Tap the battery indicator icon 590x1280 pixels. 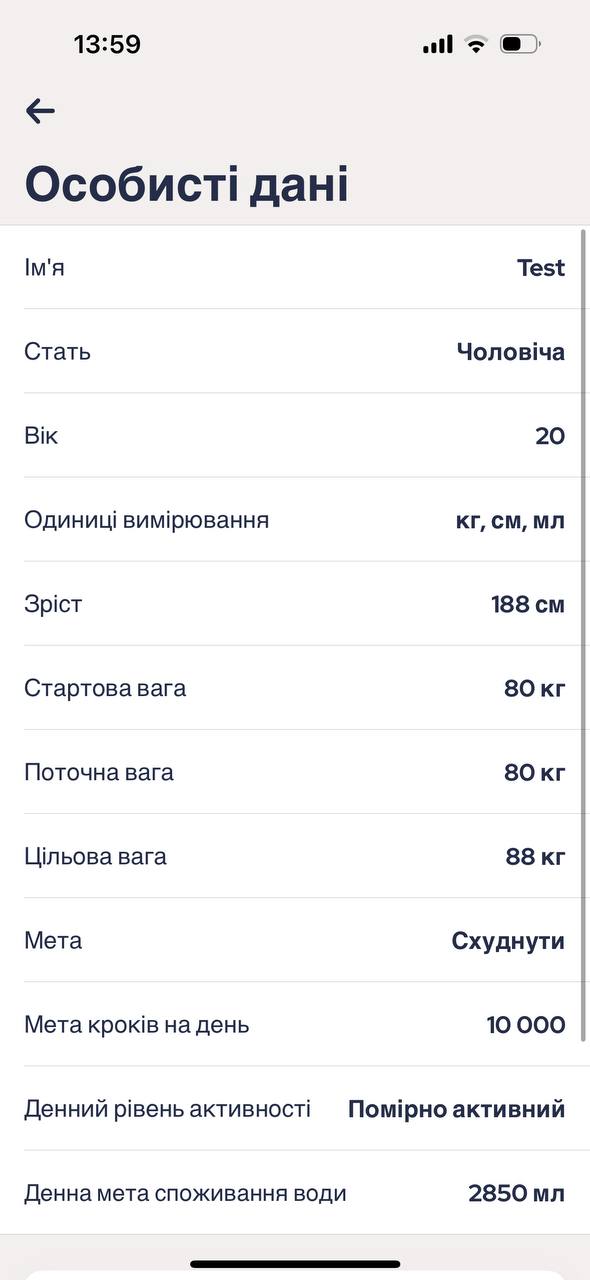tap(520, 44)
